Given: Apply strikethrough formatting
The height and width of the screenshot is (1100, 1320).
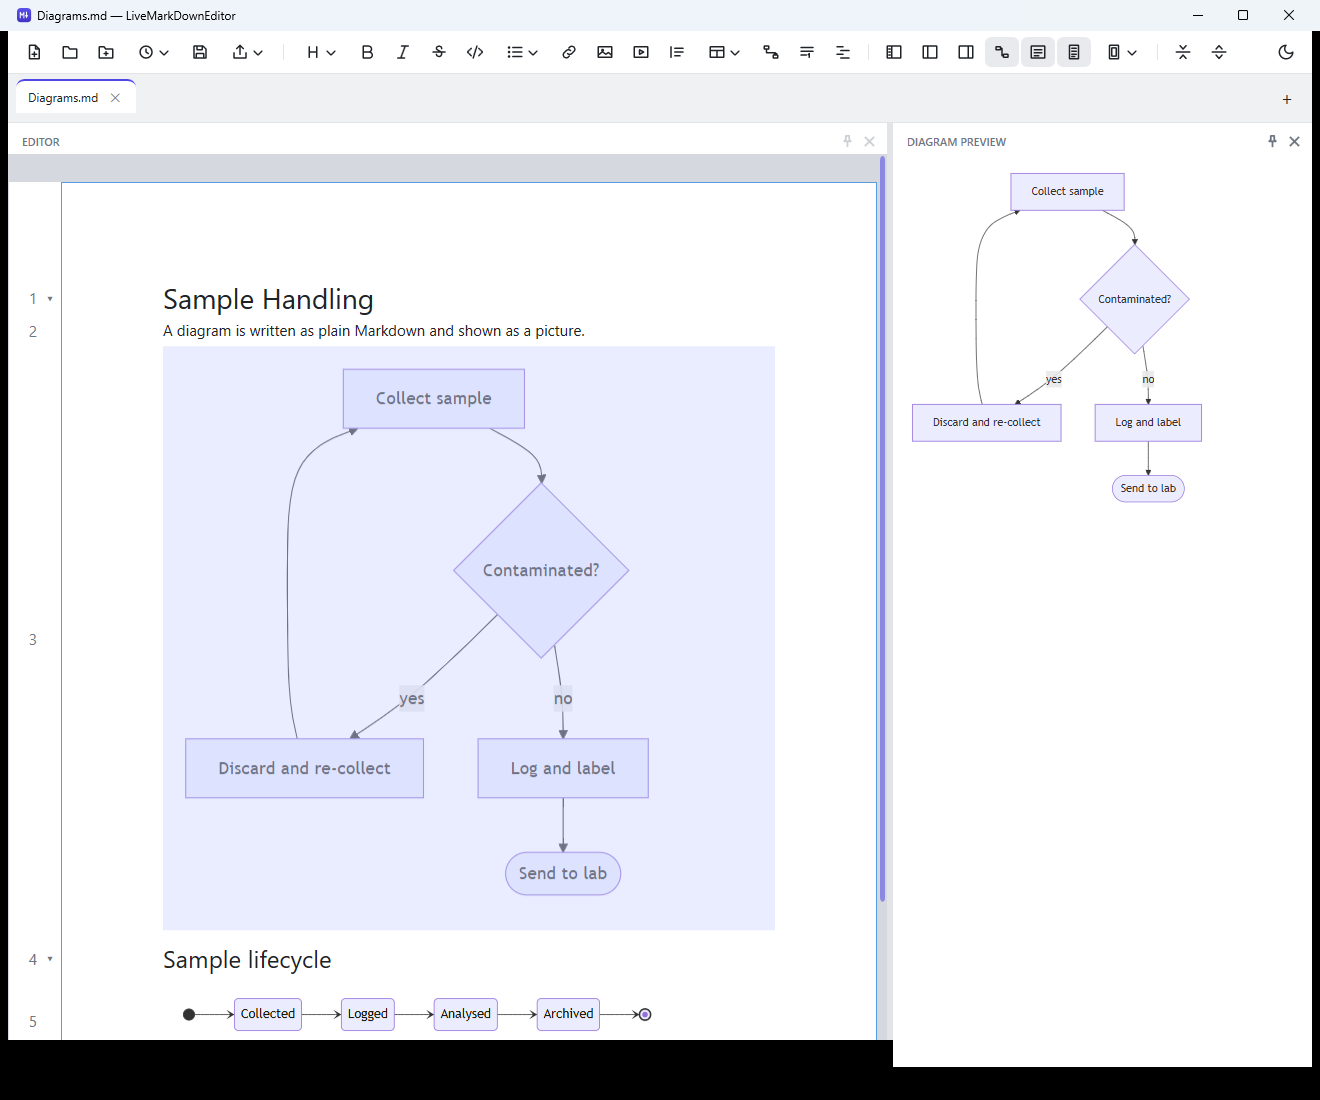Looking at the screenshot, I should (x=439, y=52).
